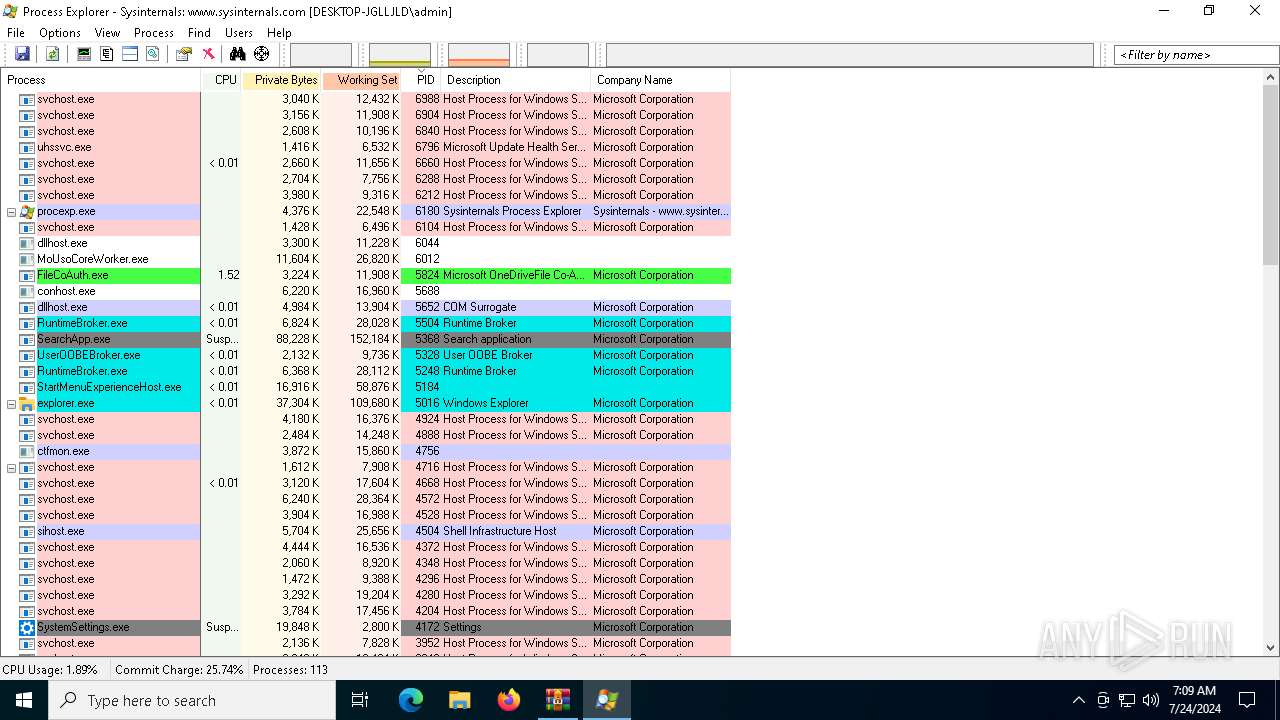Screen dimensions: 1280x720
Task: Launch Microsoft Edge from the taskbar
Action: click(411, 700)
